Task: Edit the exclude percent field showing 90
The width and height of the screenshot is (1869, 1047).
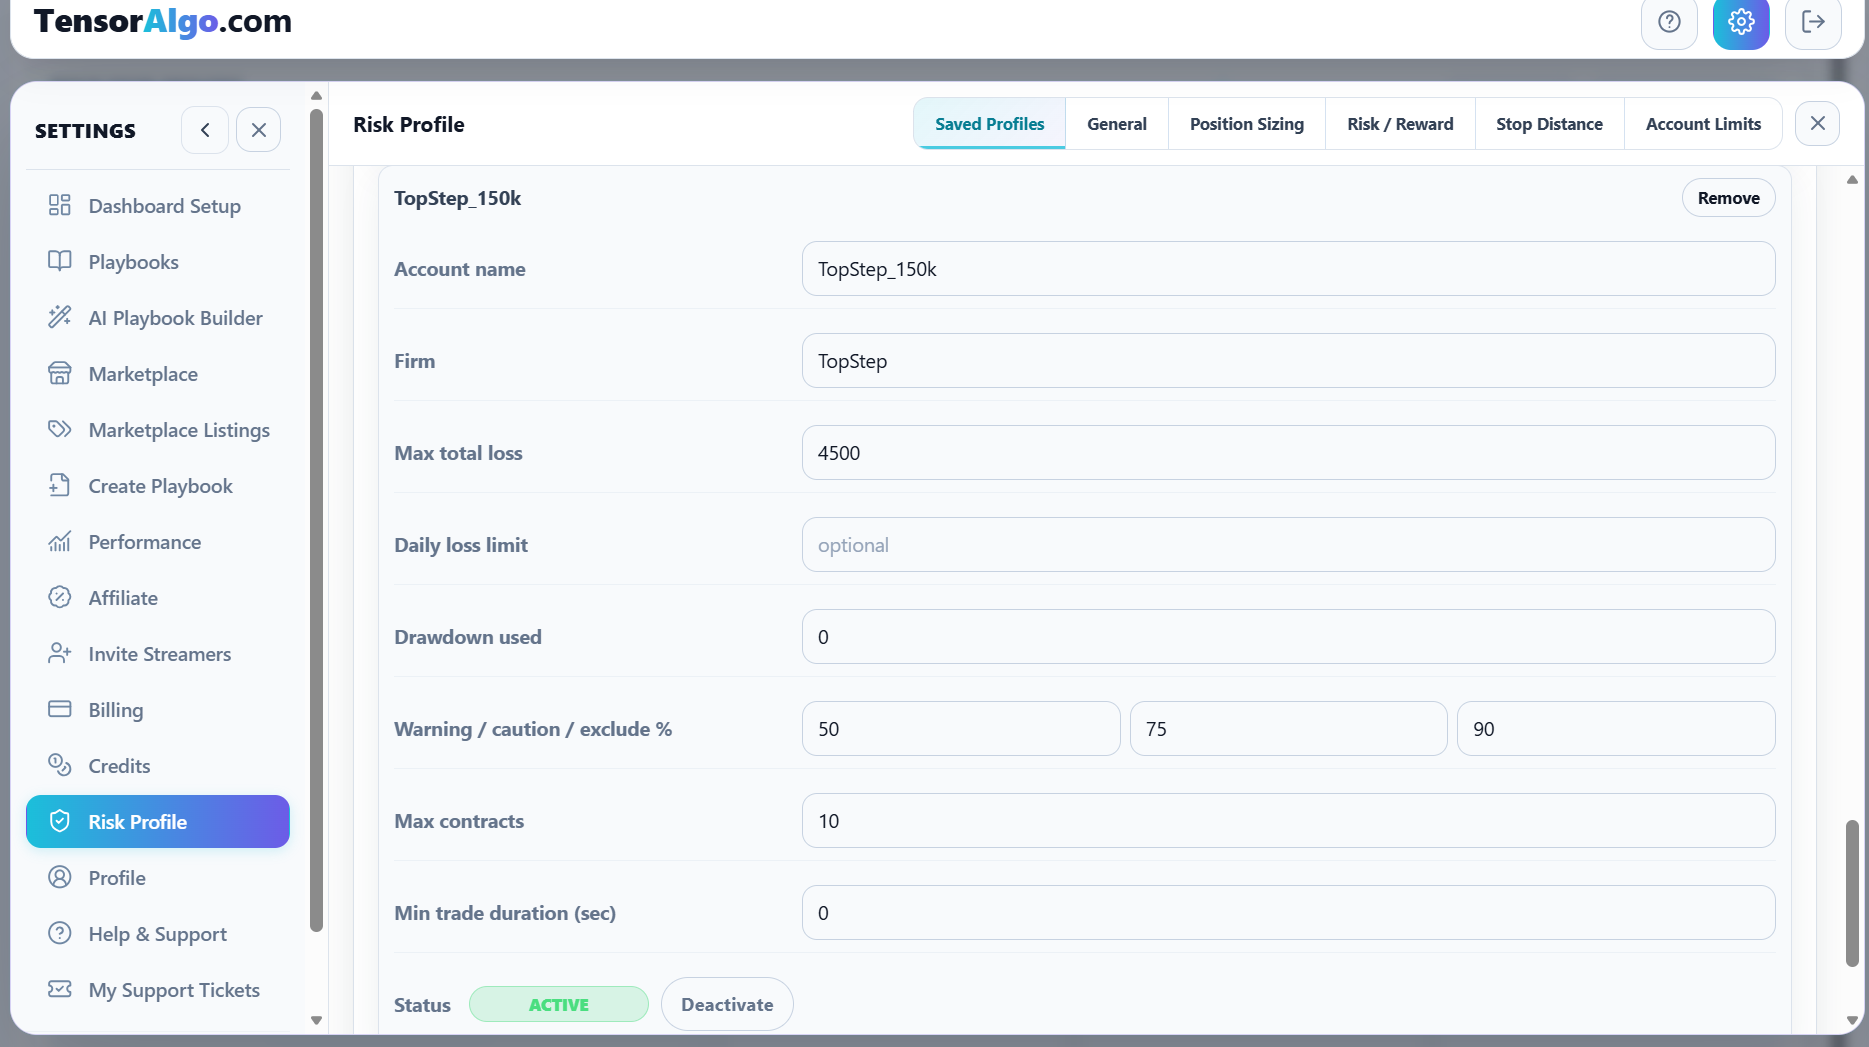Action: click(1616, 729)
